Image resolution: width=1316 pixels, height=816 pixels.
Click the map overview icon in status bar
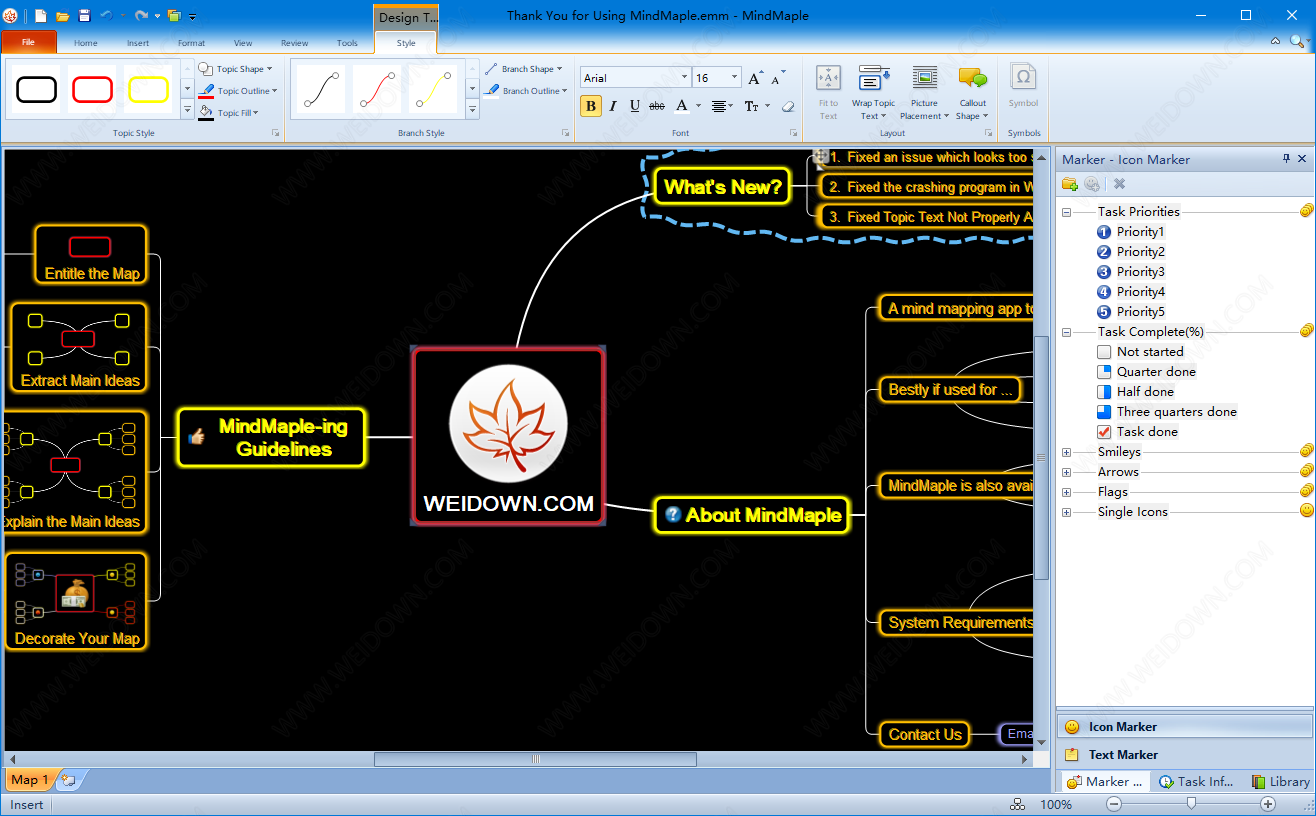click(x=1017, y=804)
